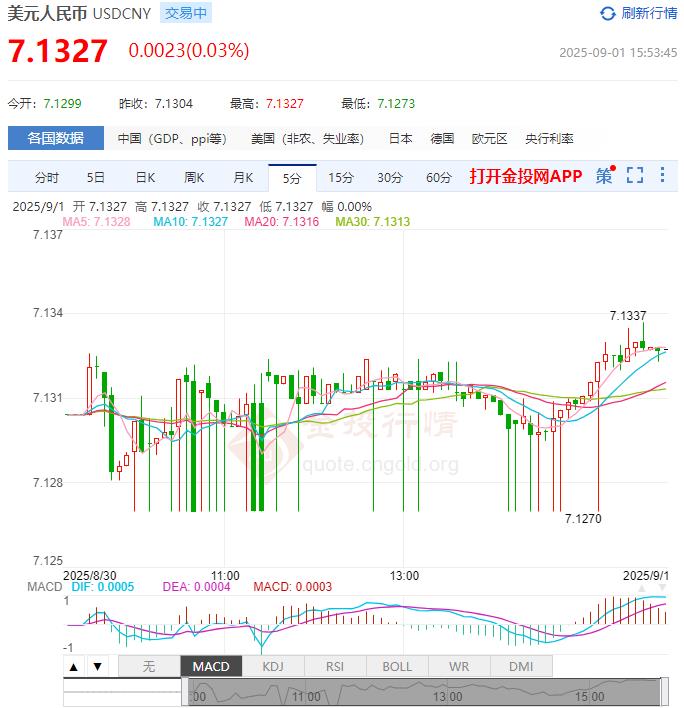The height and width of the screenshot is (708, 684).
Task: Open the 日本 data link
Action: pos(400,139)
